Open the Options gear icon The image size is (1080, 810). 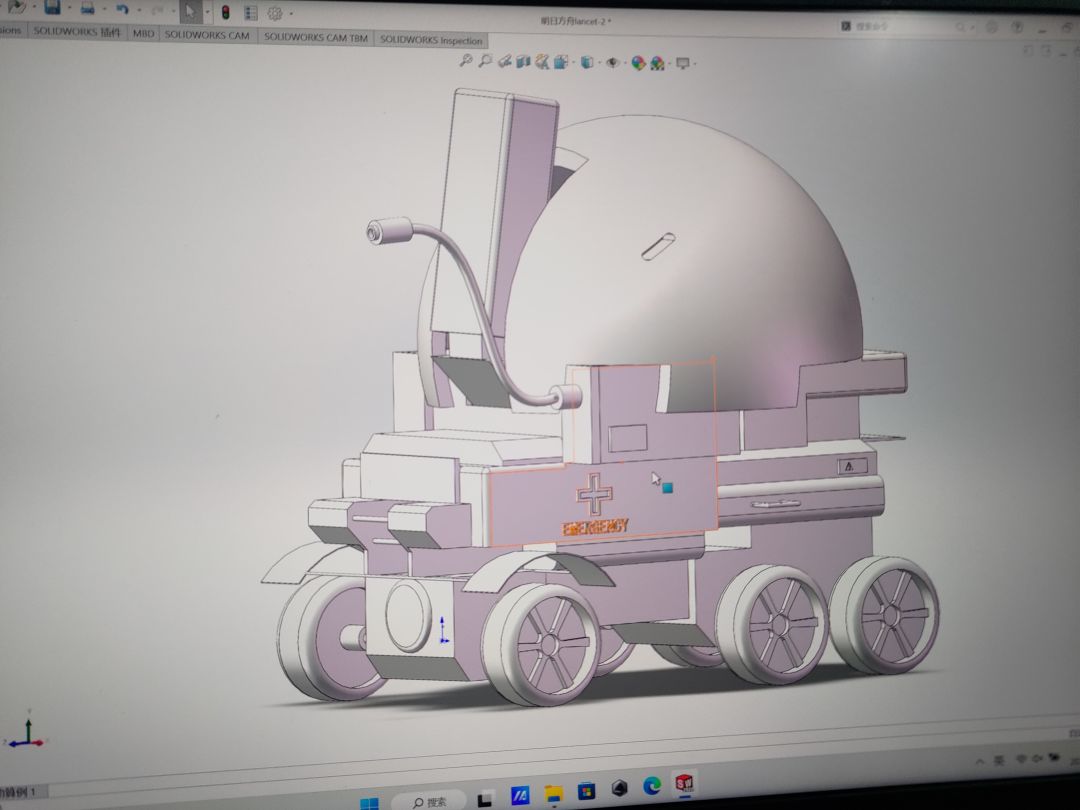click(x=274, y=14)
